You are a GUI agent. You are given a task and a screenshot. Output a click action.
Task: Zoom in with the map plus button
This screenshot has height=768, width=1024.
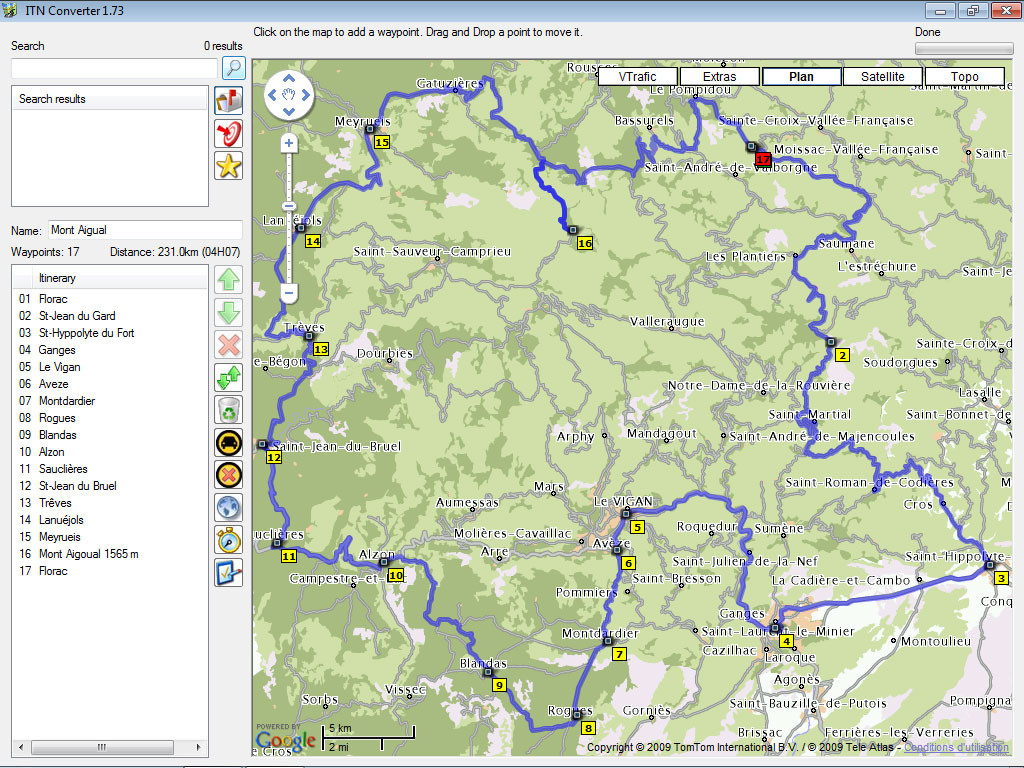(x=289, y=143)
